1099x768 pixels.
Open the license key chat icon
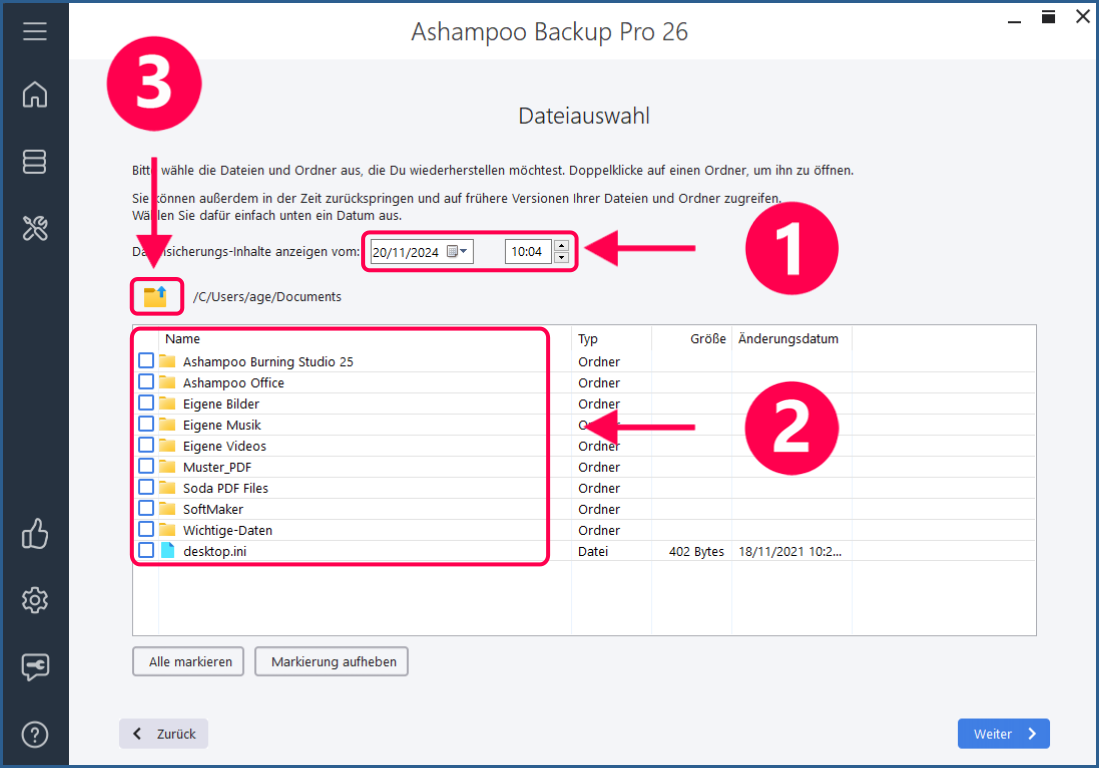34,666
